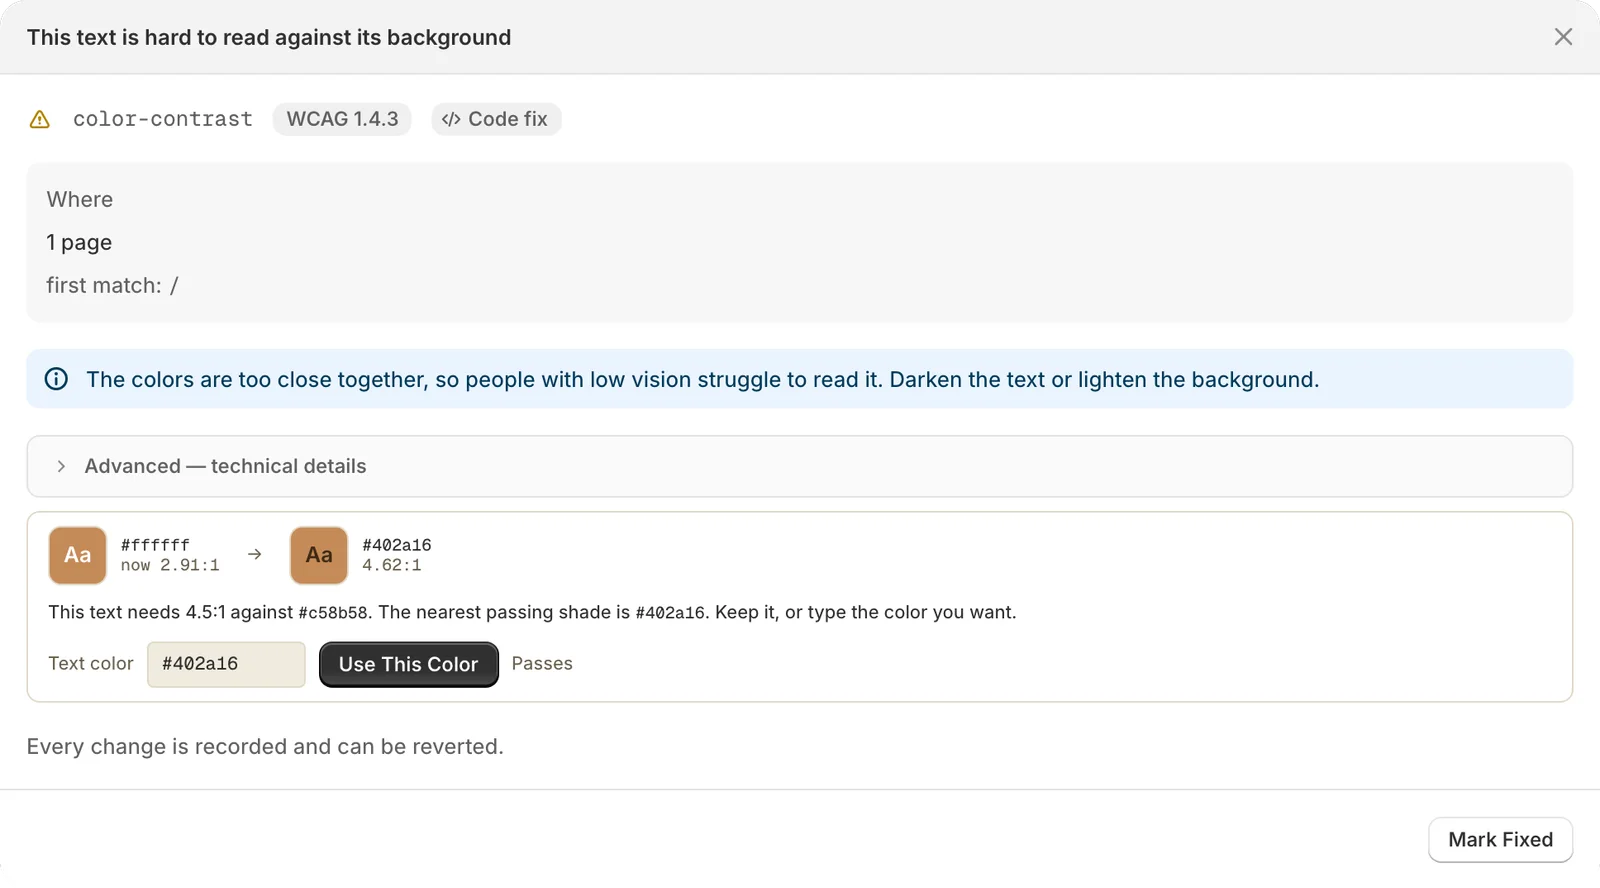
Task: Expand Advanced technical details chevron
Action: click(61, 466)
